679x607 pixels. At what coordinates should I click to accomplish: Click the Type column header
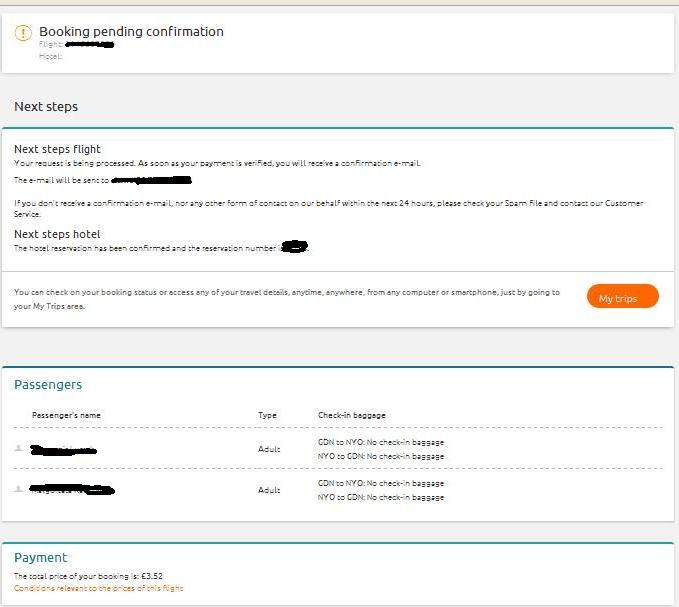coord(267,415)
